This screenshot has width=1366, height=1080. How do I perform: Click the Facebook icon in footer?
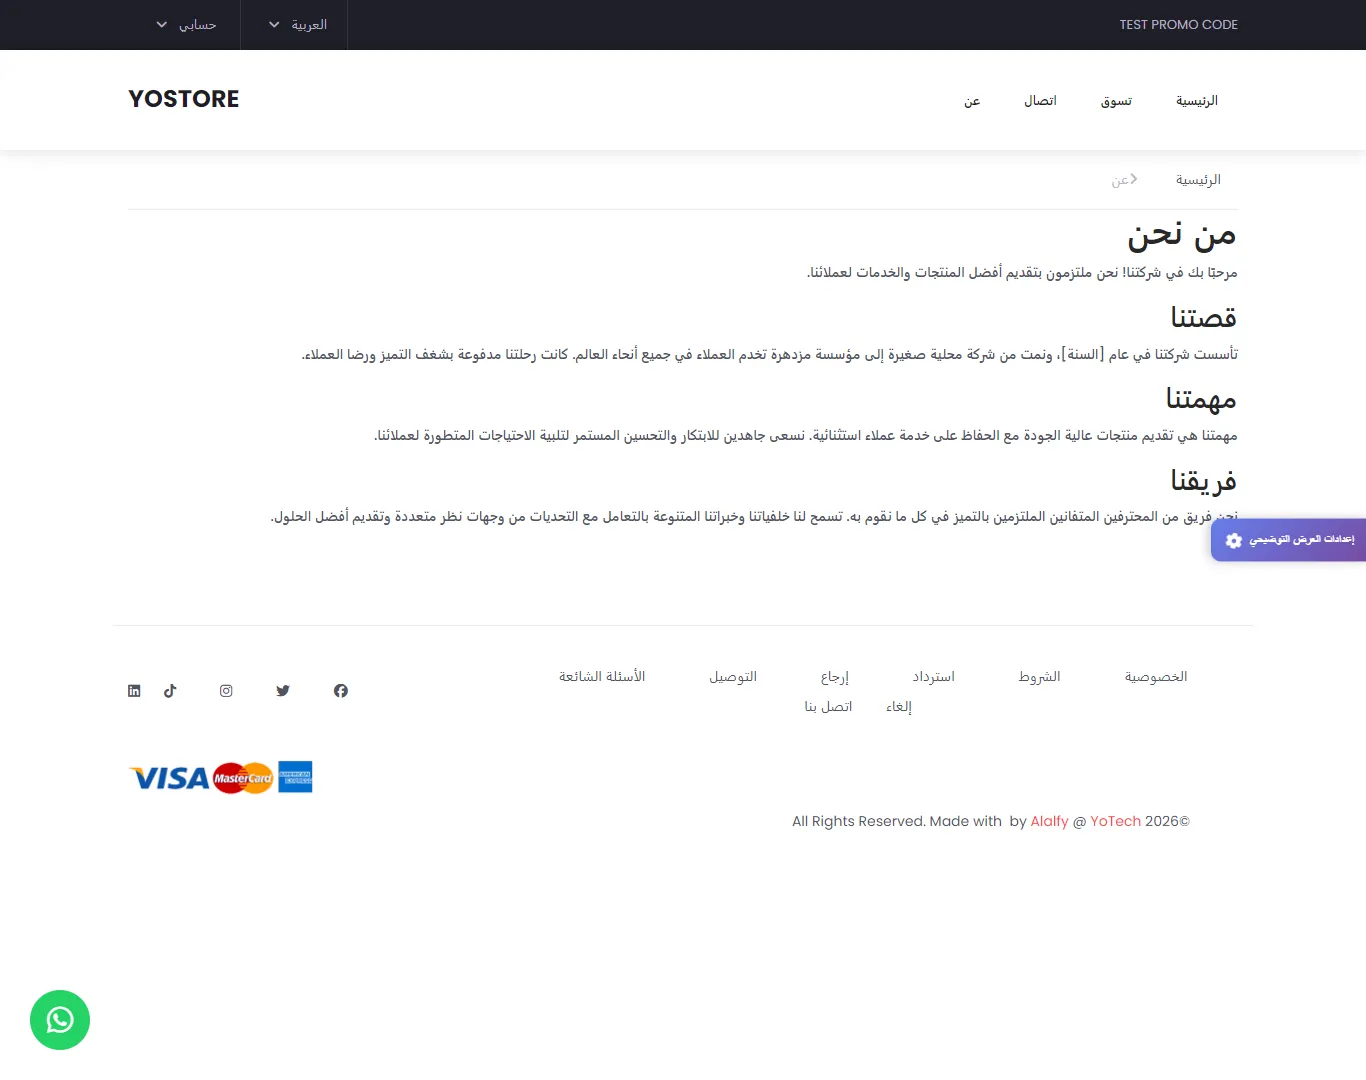tap(341, 691)
